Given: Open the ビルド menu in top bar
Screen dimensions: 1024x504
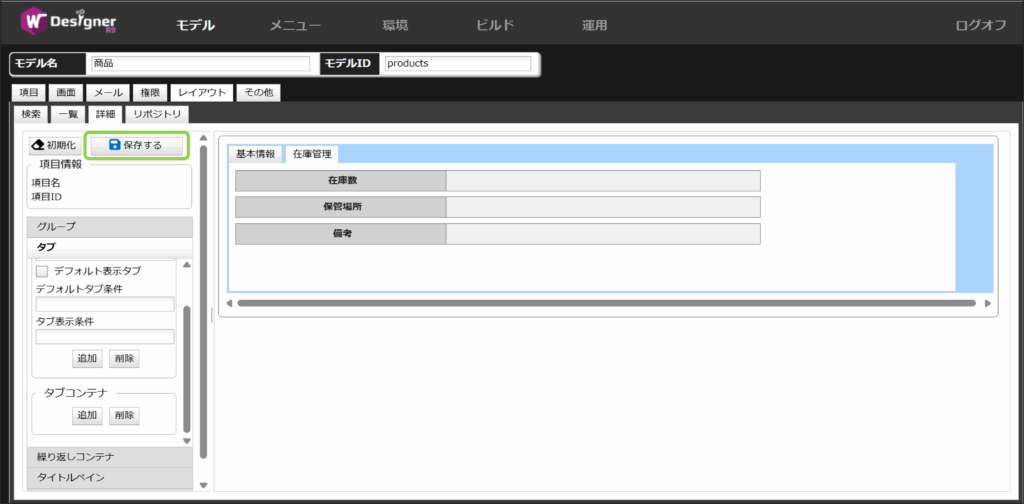Looking at the screenshot, I should click(x=495, y=25).
